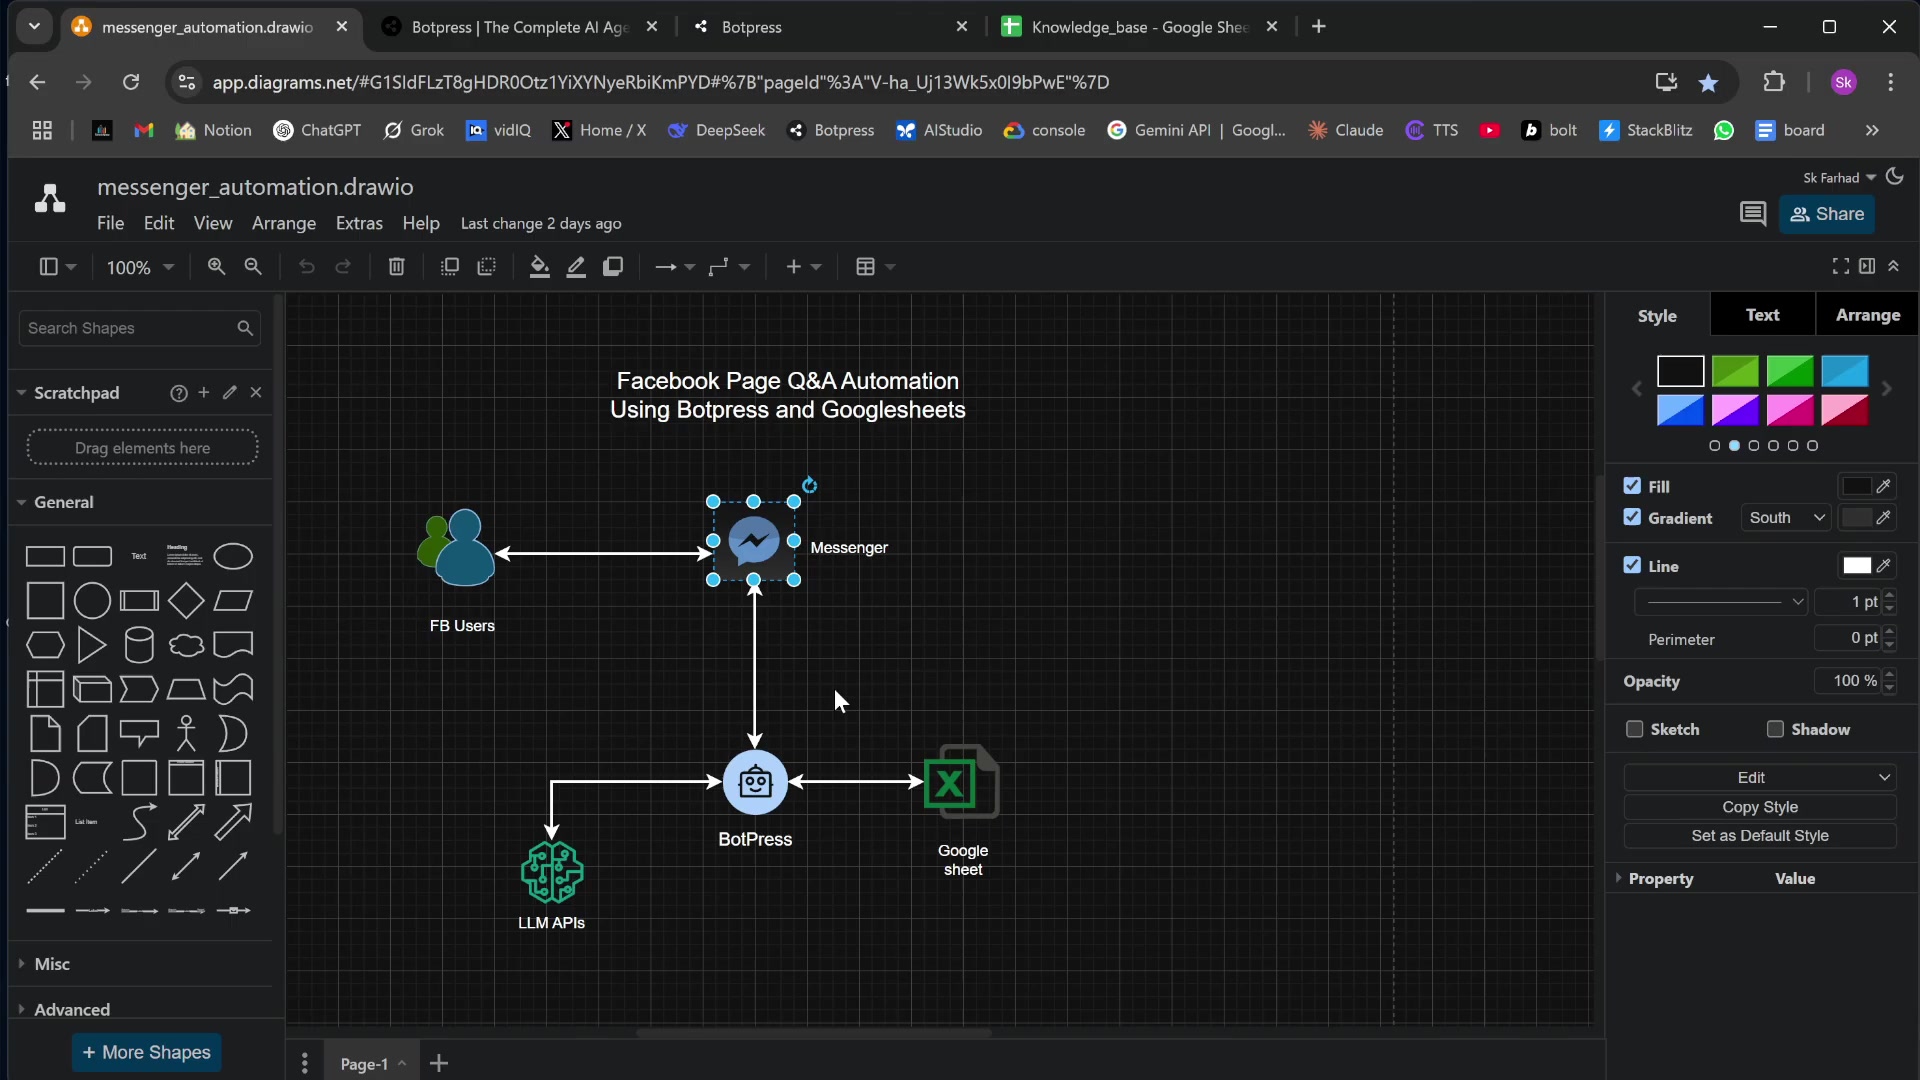1920x1080 pixels.
Task: Open the Arrange menu
Action: [284, 223]
